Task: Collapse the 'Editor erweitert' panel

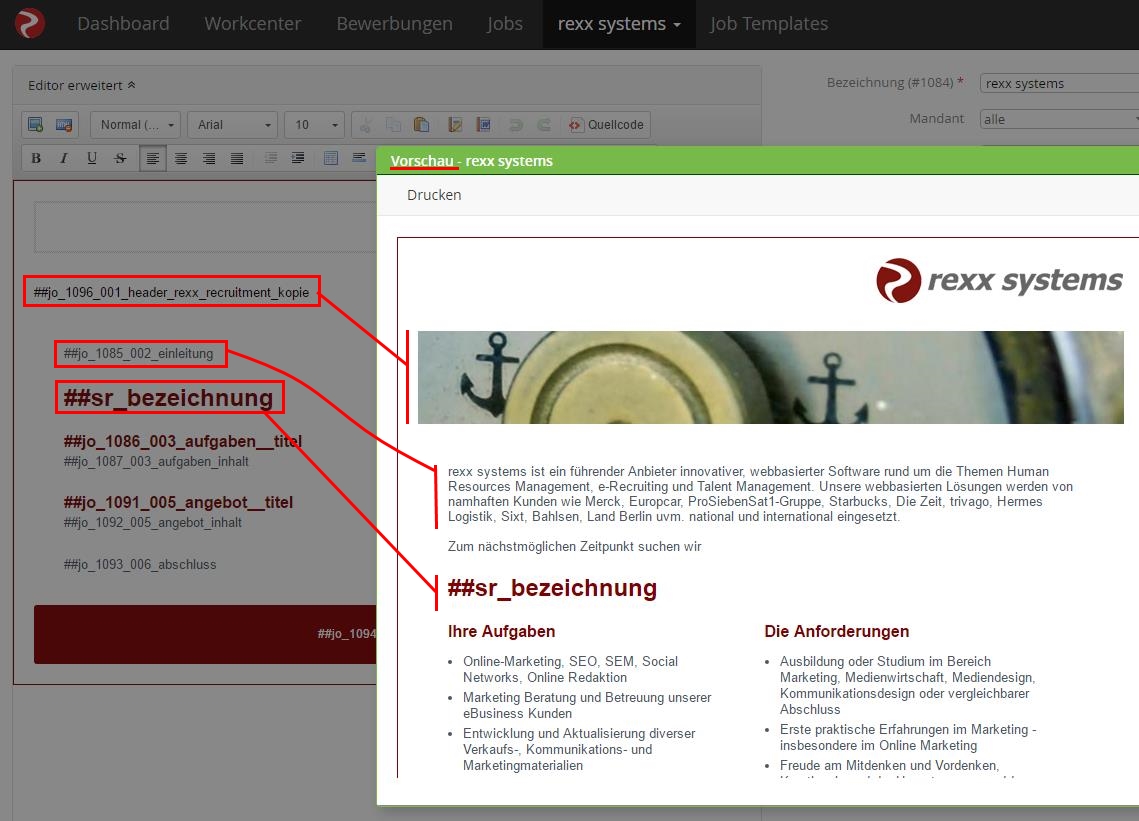Action: tap(81, 85)
